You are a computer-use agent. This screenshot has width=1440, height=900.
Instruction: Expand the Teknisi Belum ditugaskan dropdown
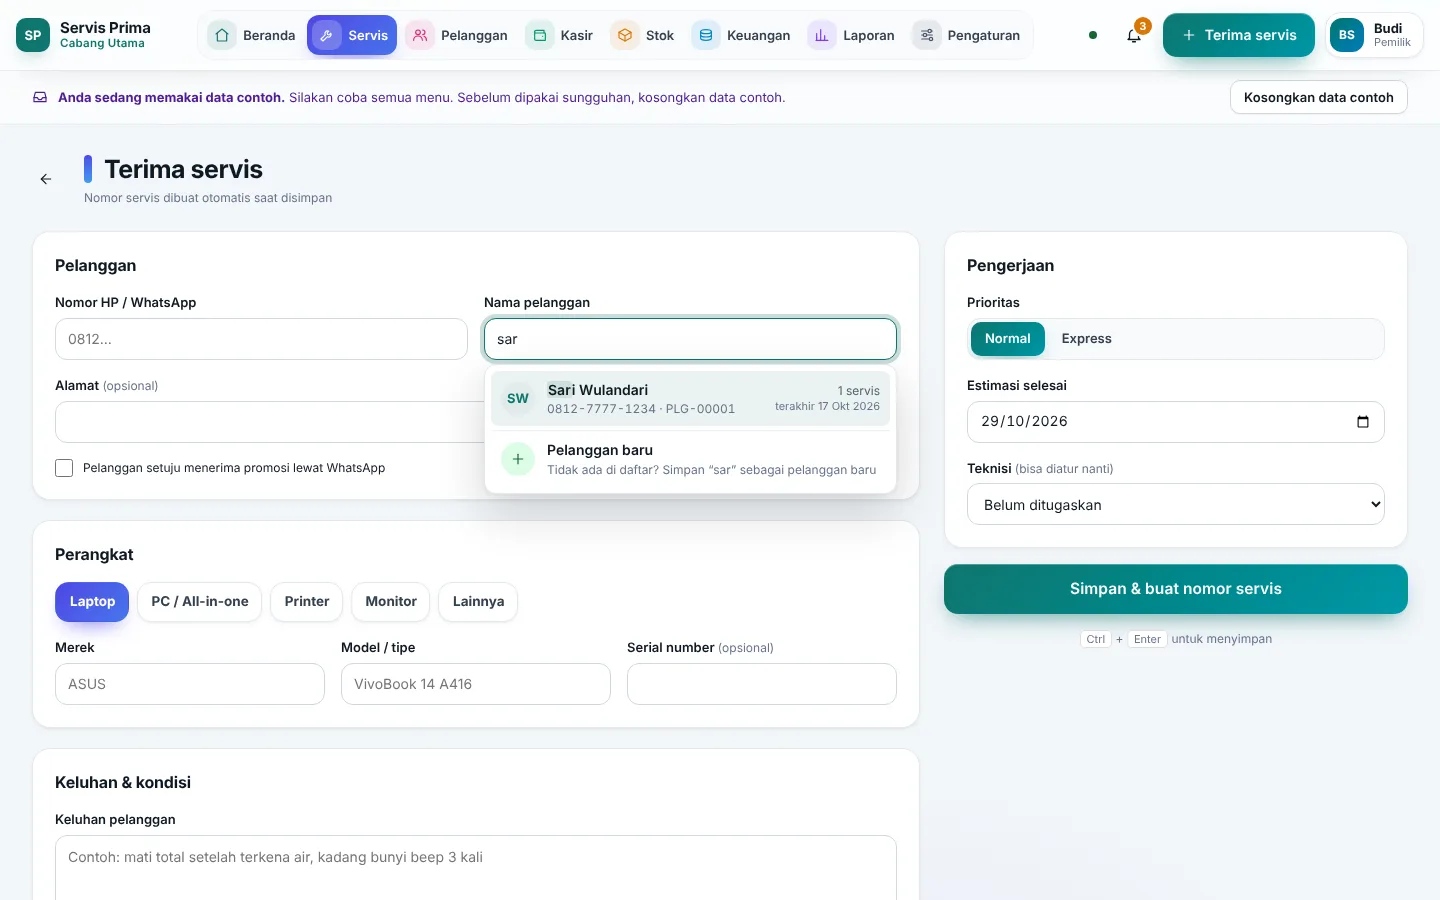tap(1176, 505)
